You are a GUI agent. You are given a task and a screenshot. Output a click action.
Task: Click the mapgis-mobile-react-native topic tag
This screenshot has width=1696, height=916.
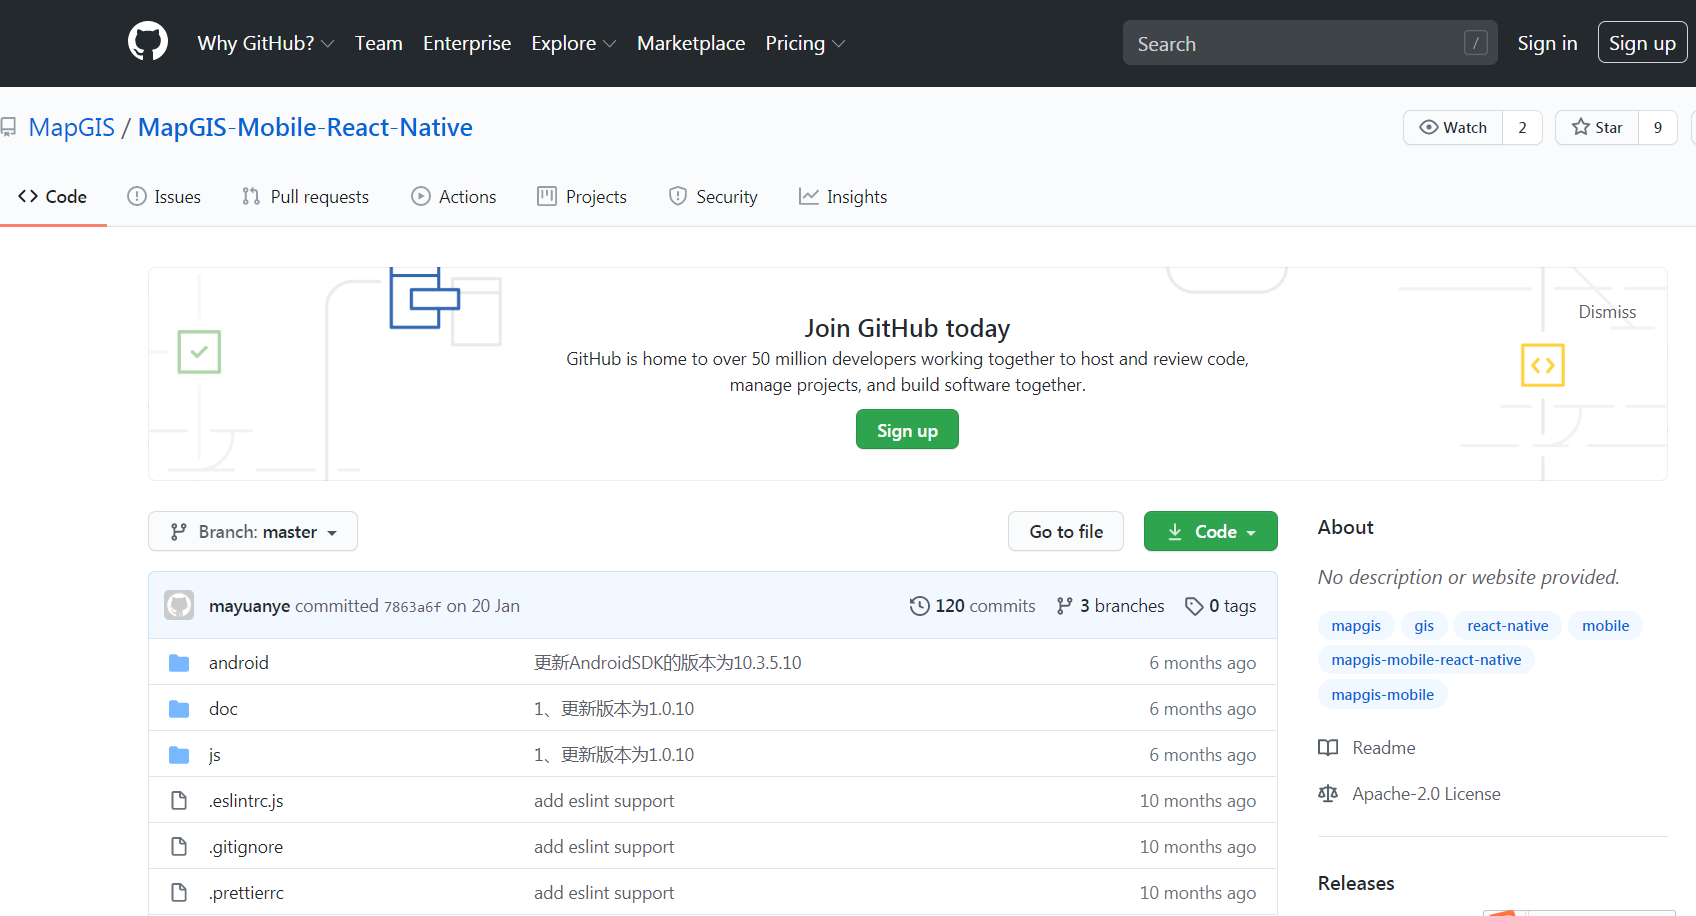(1426, 660)
